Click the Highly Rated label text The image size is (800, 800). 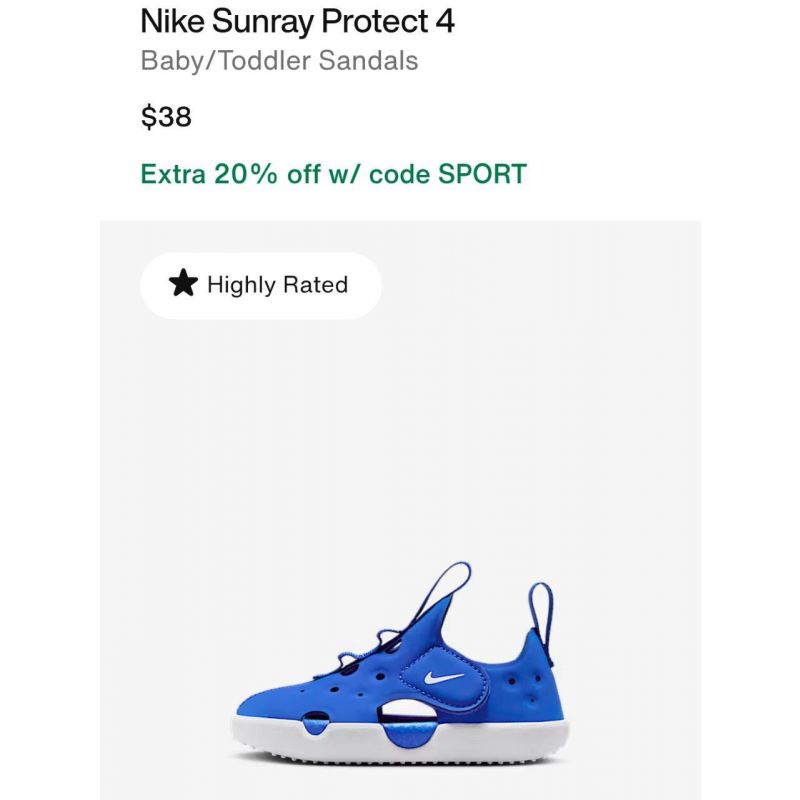[278, 285]
